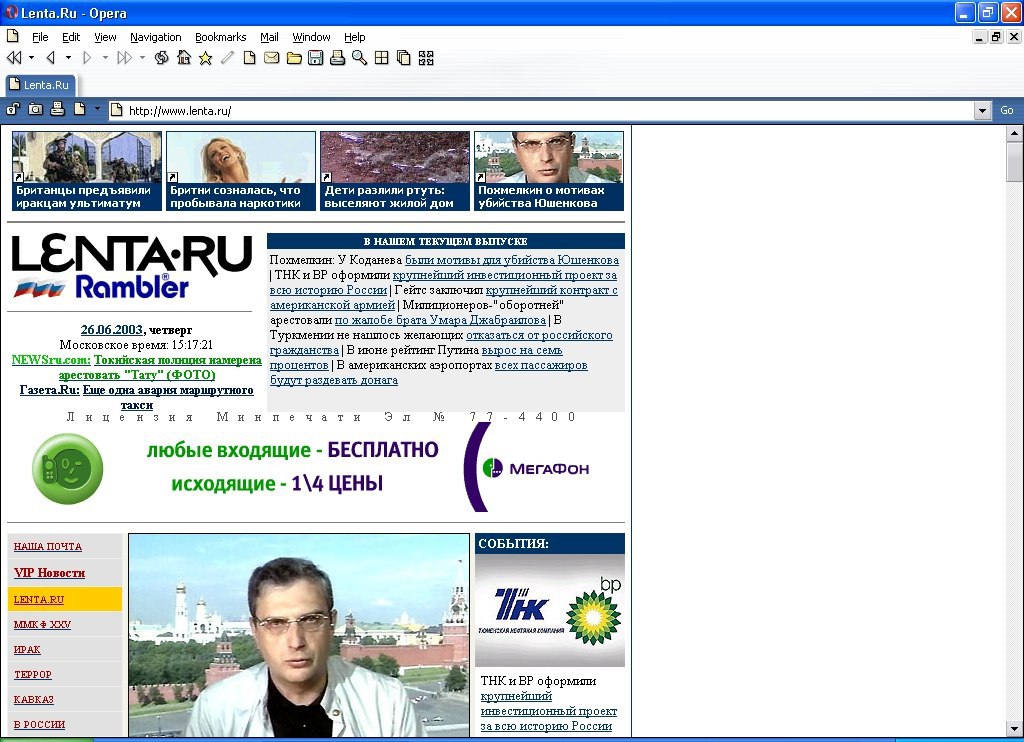Image resolution: width=1024 pixels, height=742 pixels.
Task: Find in page with the magnifier icon
Action: pyautogui.click(x=359, y=58)
